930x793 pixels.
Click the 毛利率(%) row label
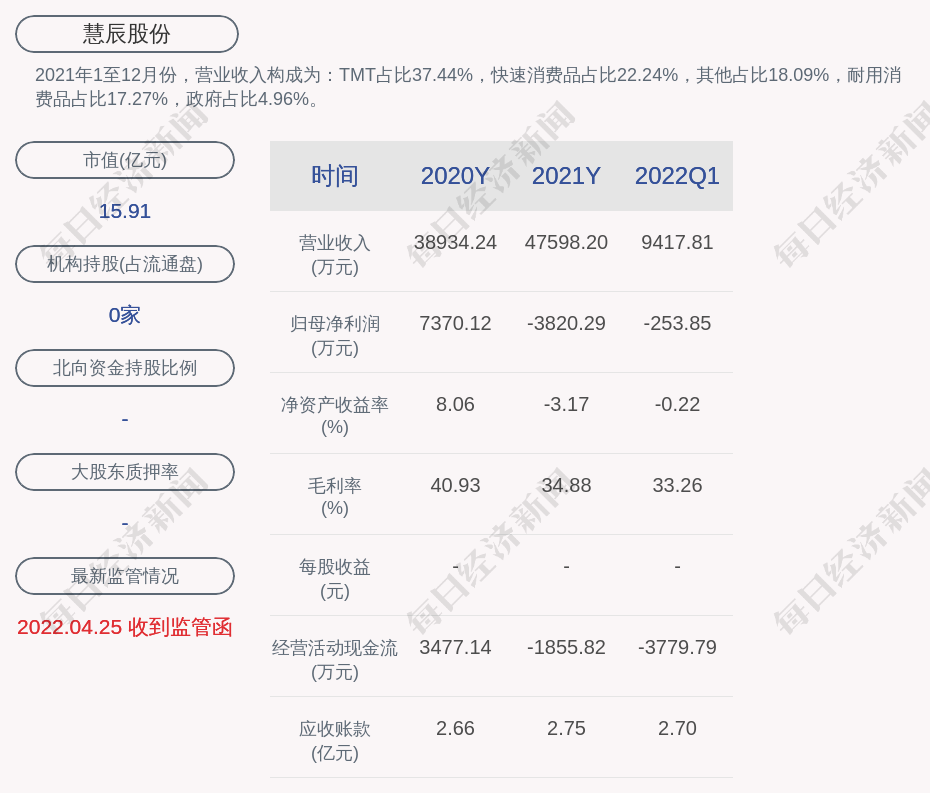click(x=335, y=497)
